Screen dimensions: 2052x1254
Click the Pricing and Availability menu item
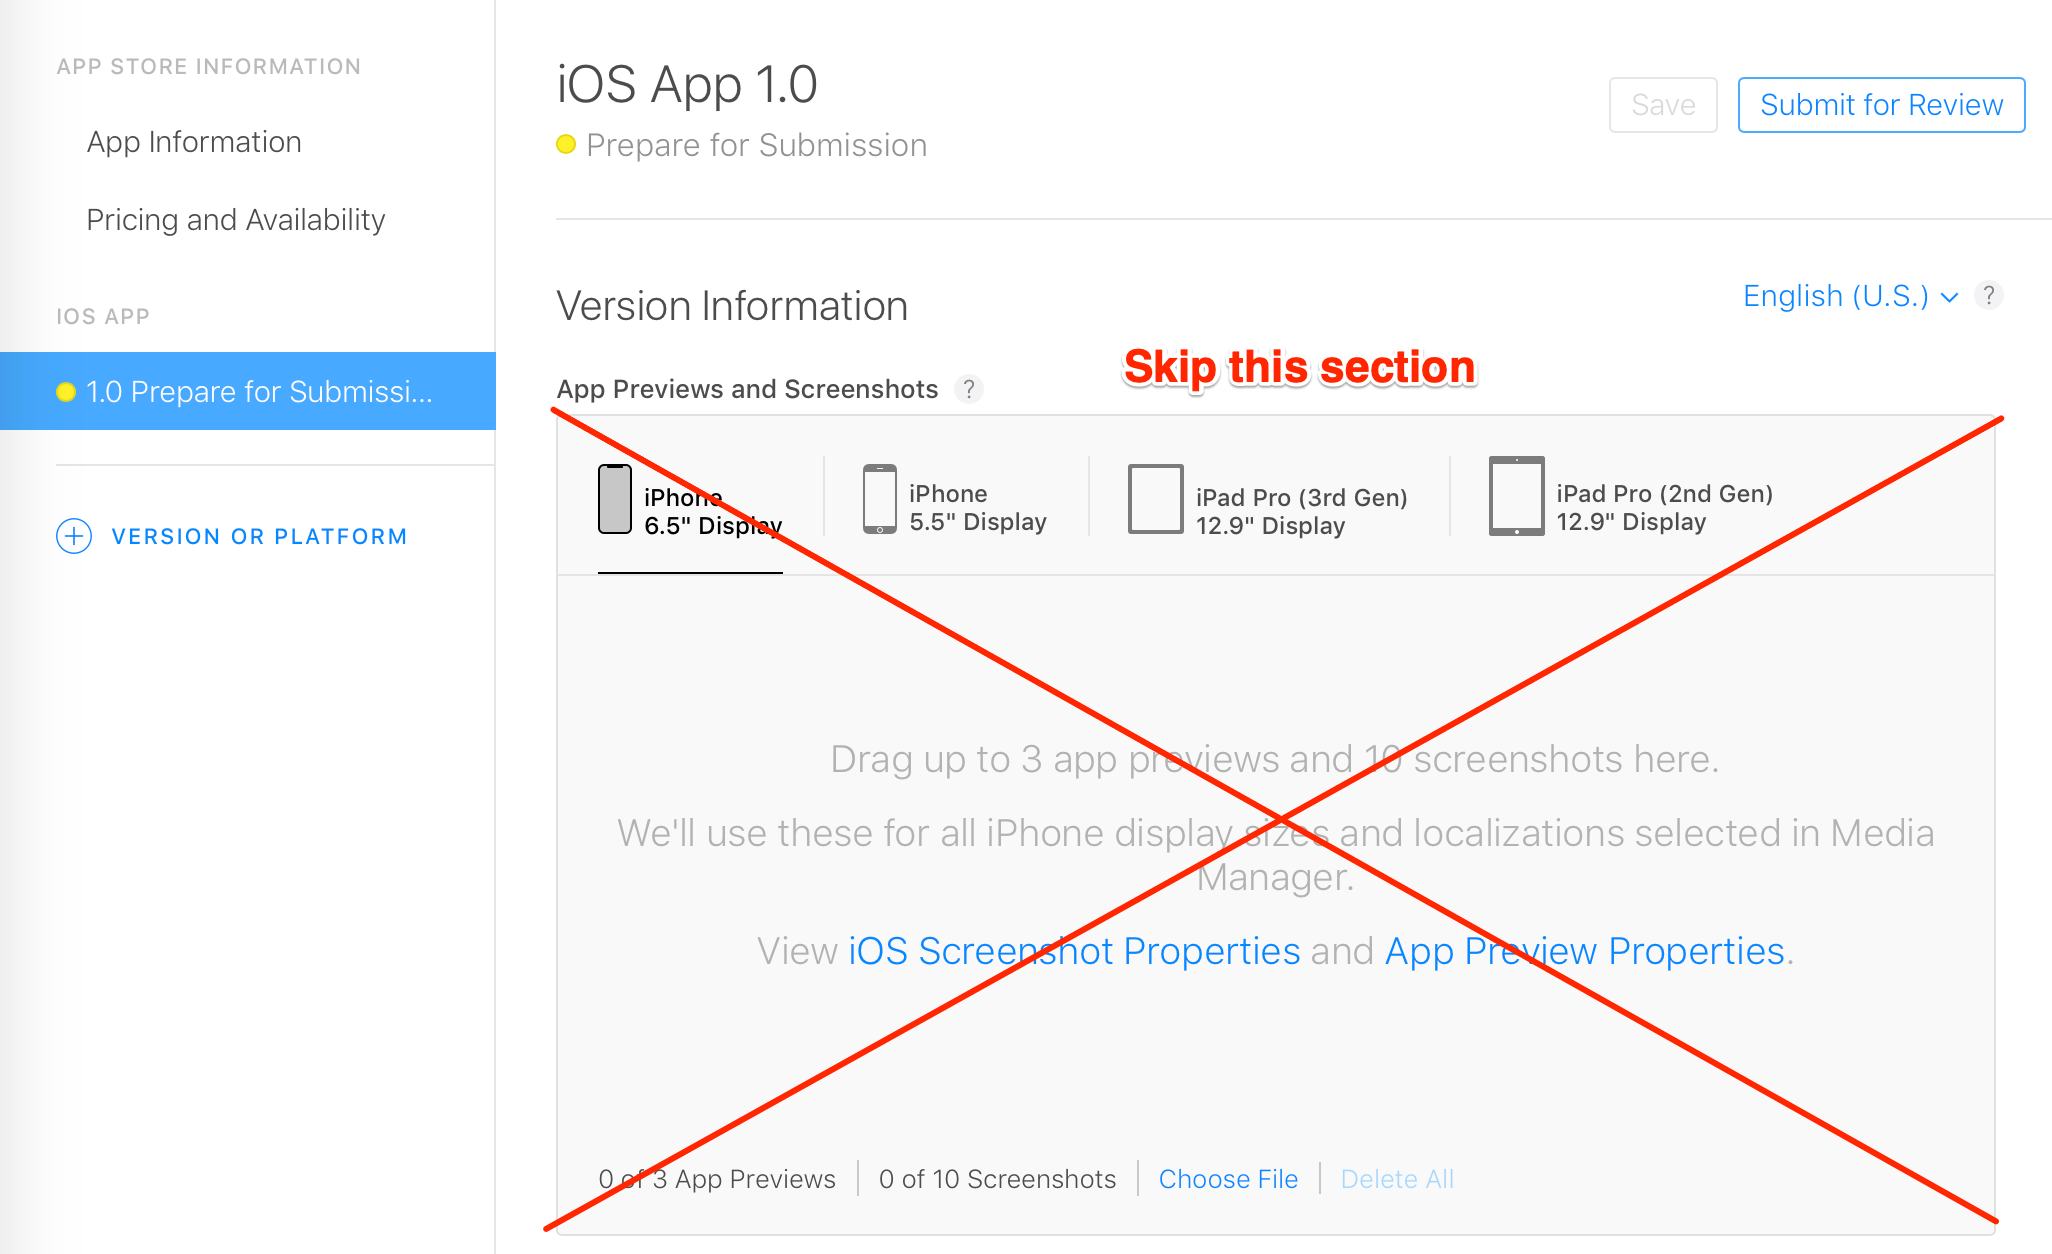pos(235,220)
